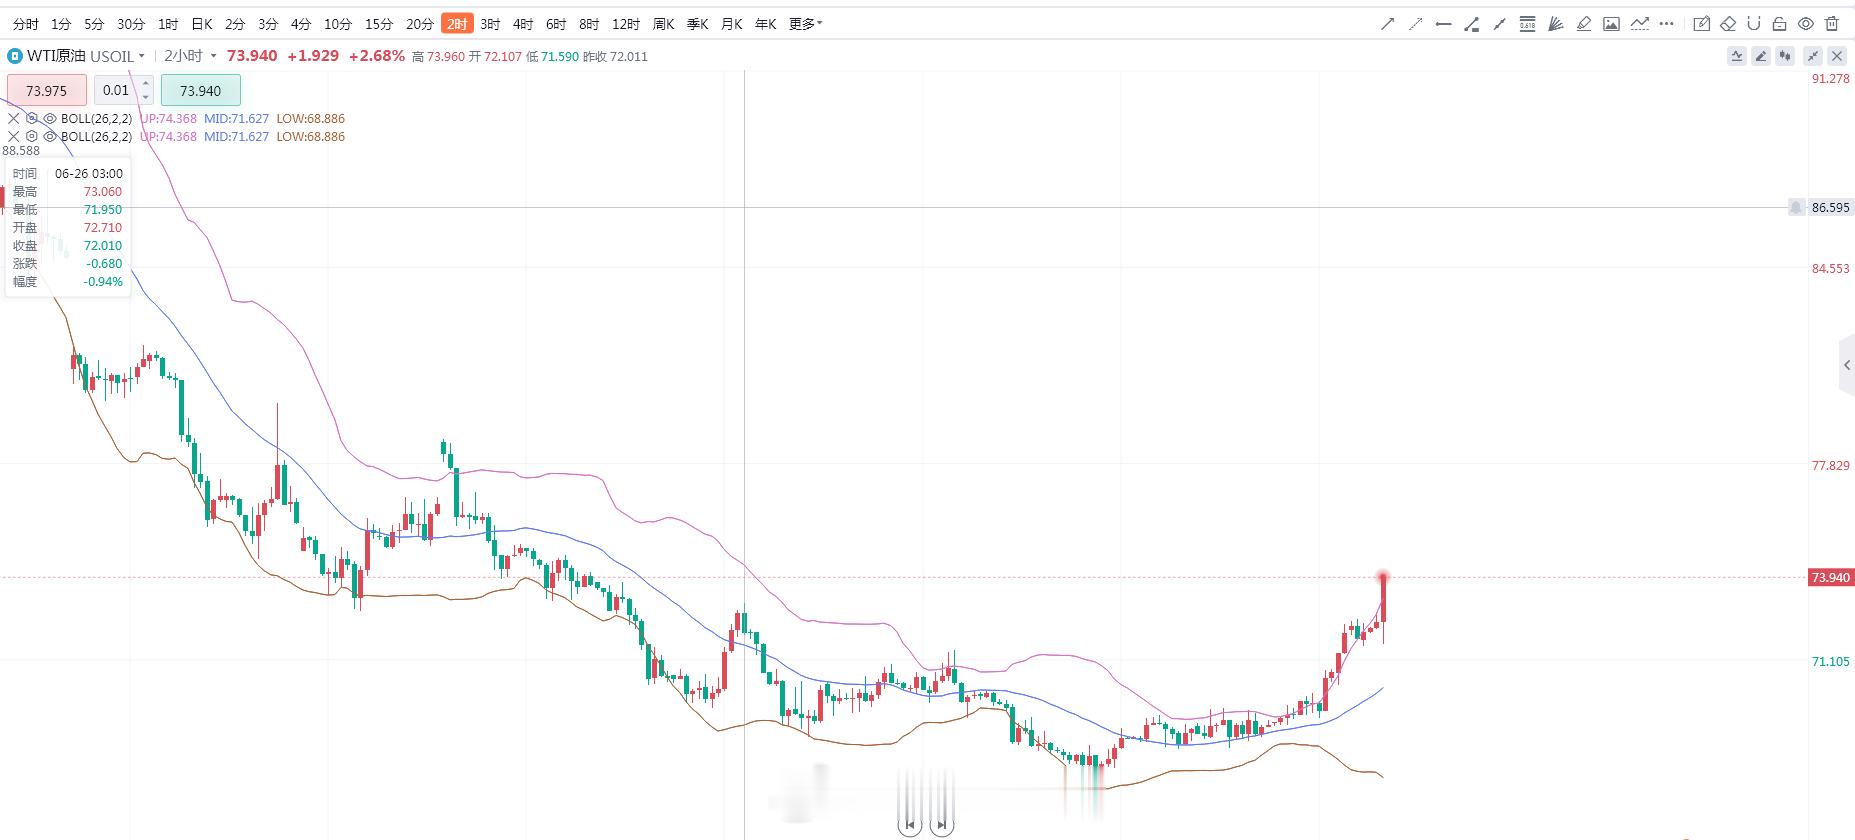Viewport: 1855px width, 840px height.
Task: Click the red 73.975 sell price button
Action: pos(47,90)
